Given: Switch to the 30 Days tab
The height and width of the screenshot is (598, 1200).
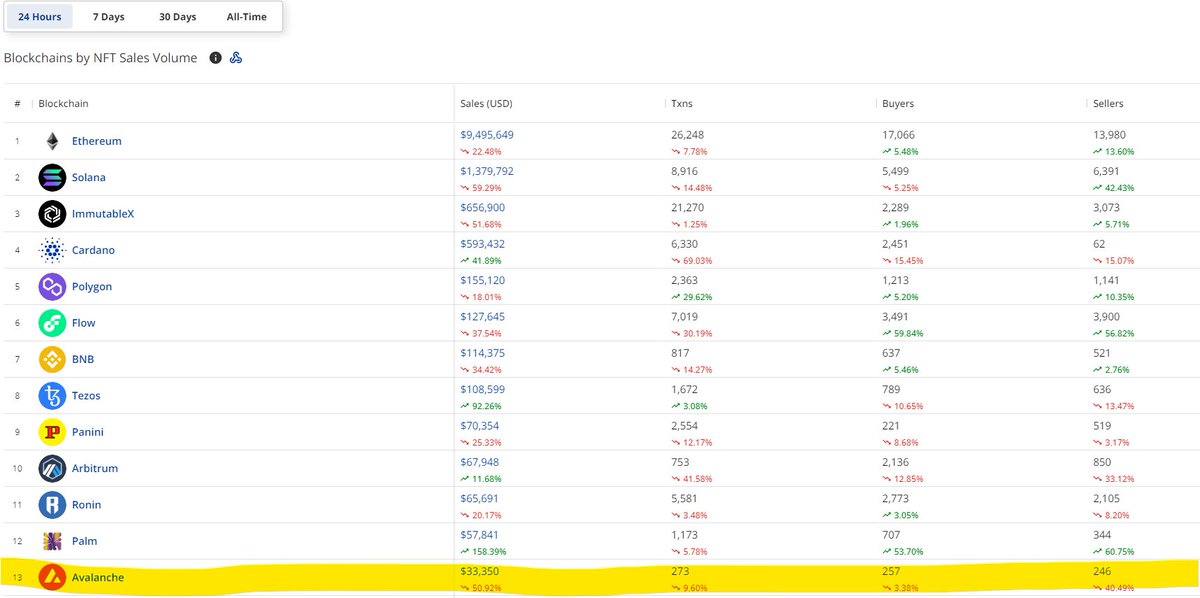Looking at the screenshot, I should tap(178, 17).
